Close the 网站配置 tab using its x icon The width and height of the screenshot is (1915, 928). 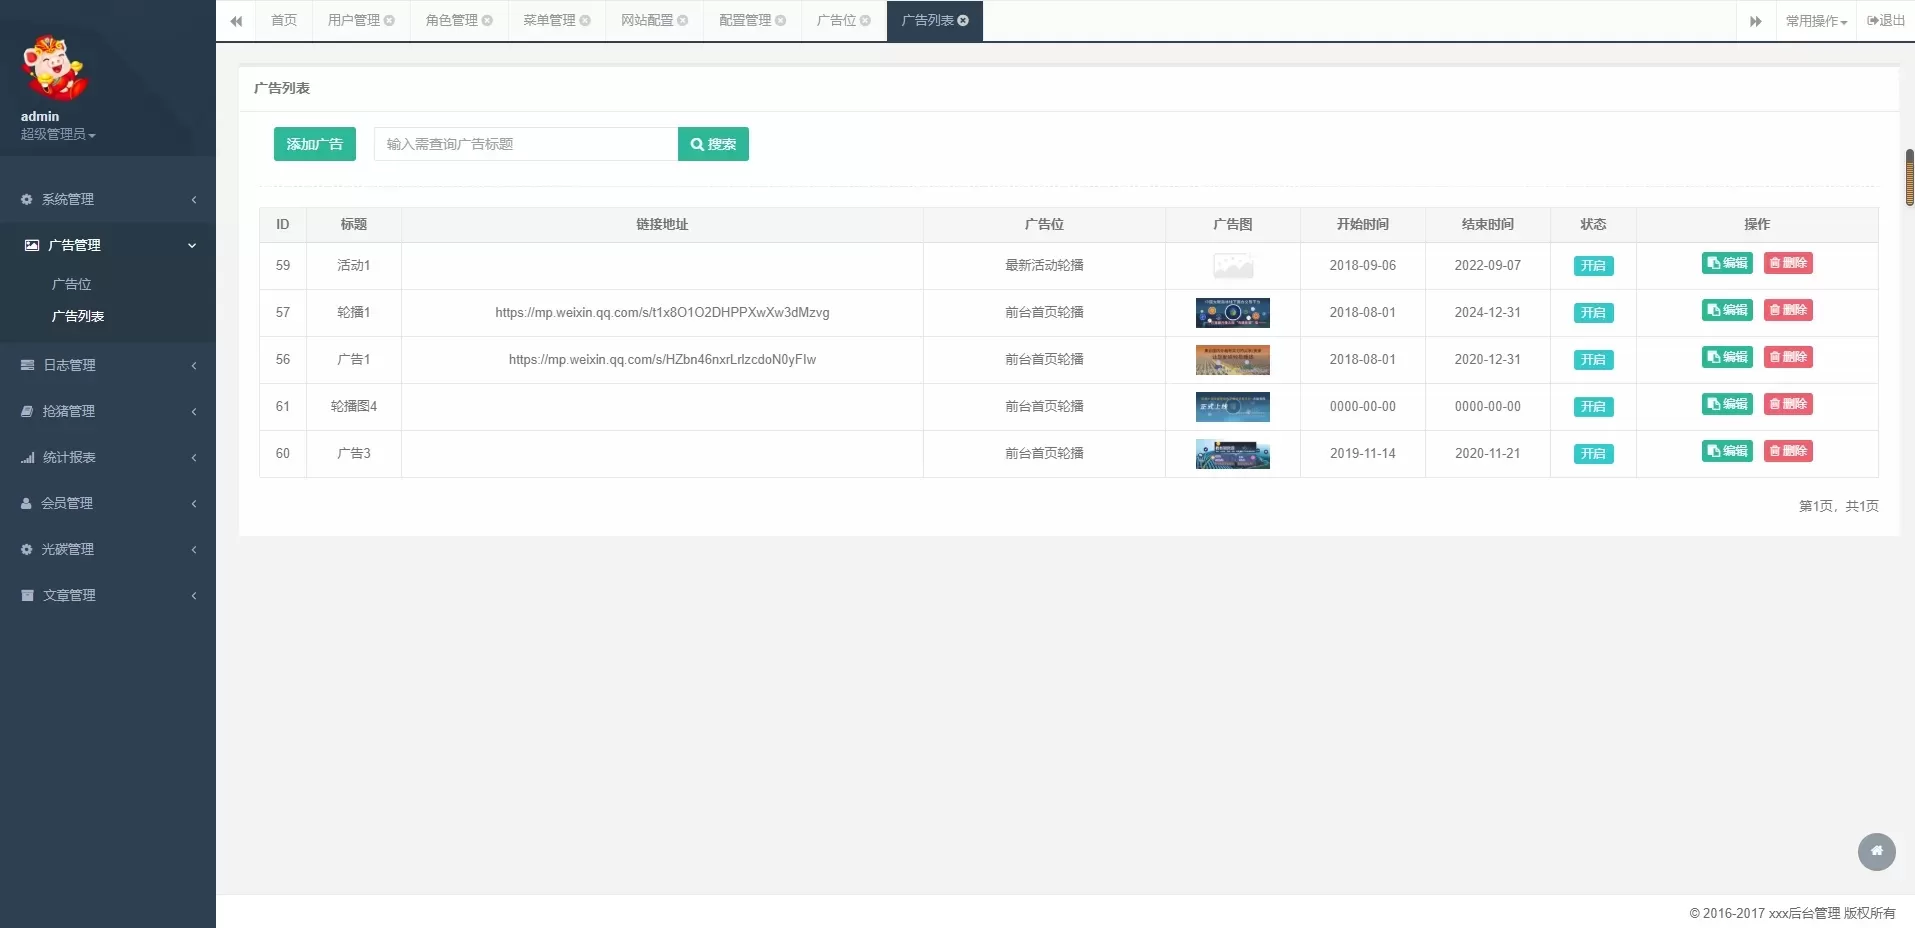pos(683,20)
